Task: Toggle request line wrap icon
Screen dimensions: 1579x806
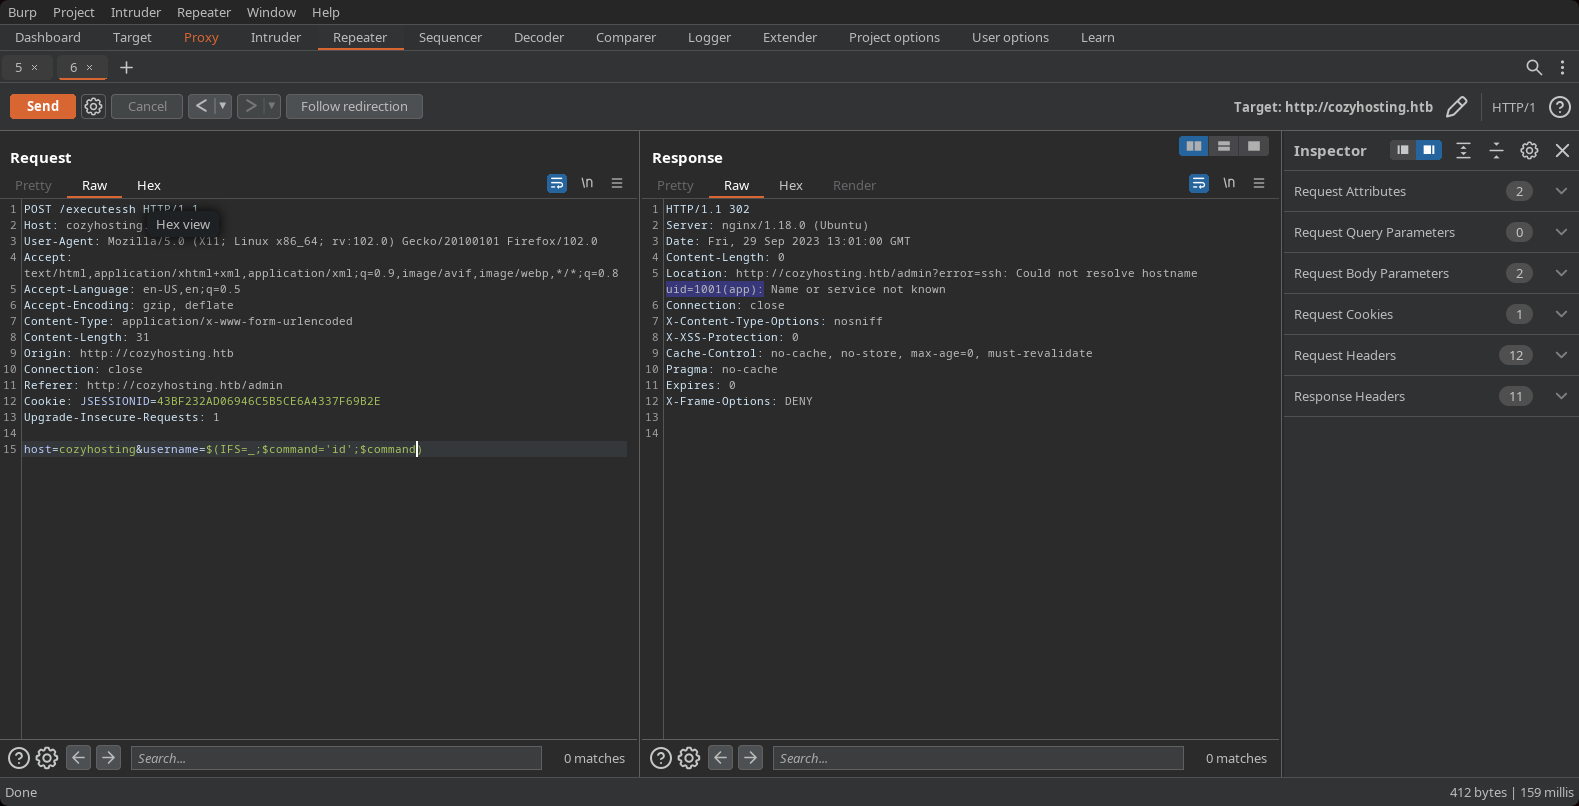Action: click(557, 183)
